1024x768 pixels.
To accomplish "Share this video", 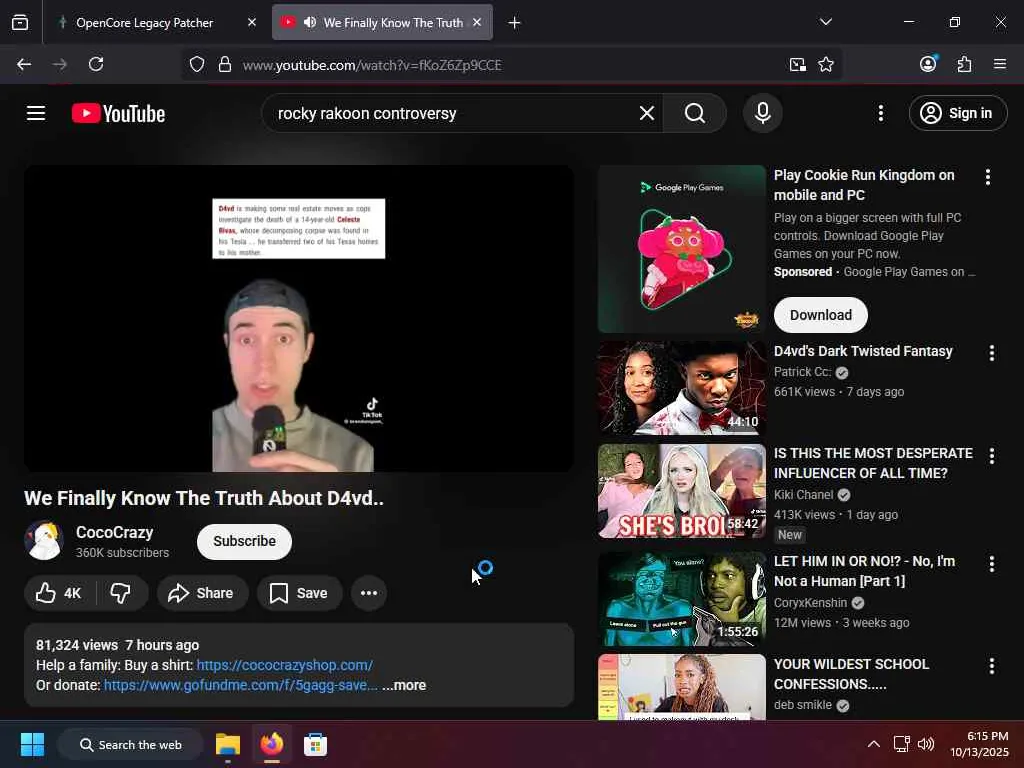I will [x=202, y=593].
